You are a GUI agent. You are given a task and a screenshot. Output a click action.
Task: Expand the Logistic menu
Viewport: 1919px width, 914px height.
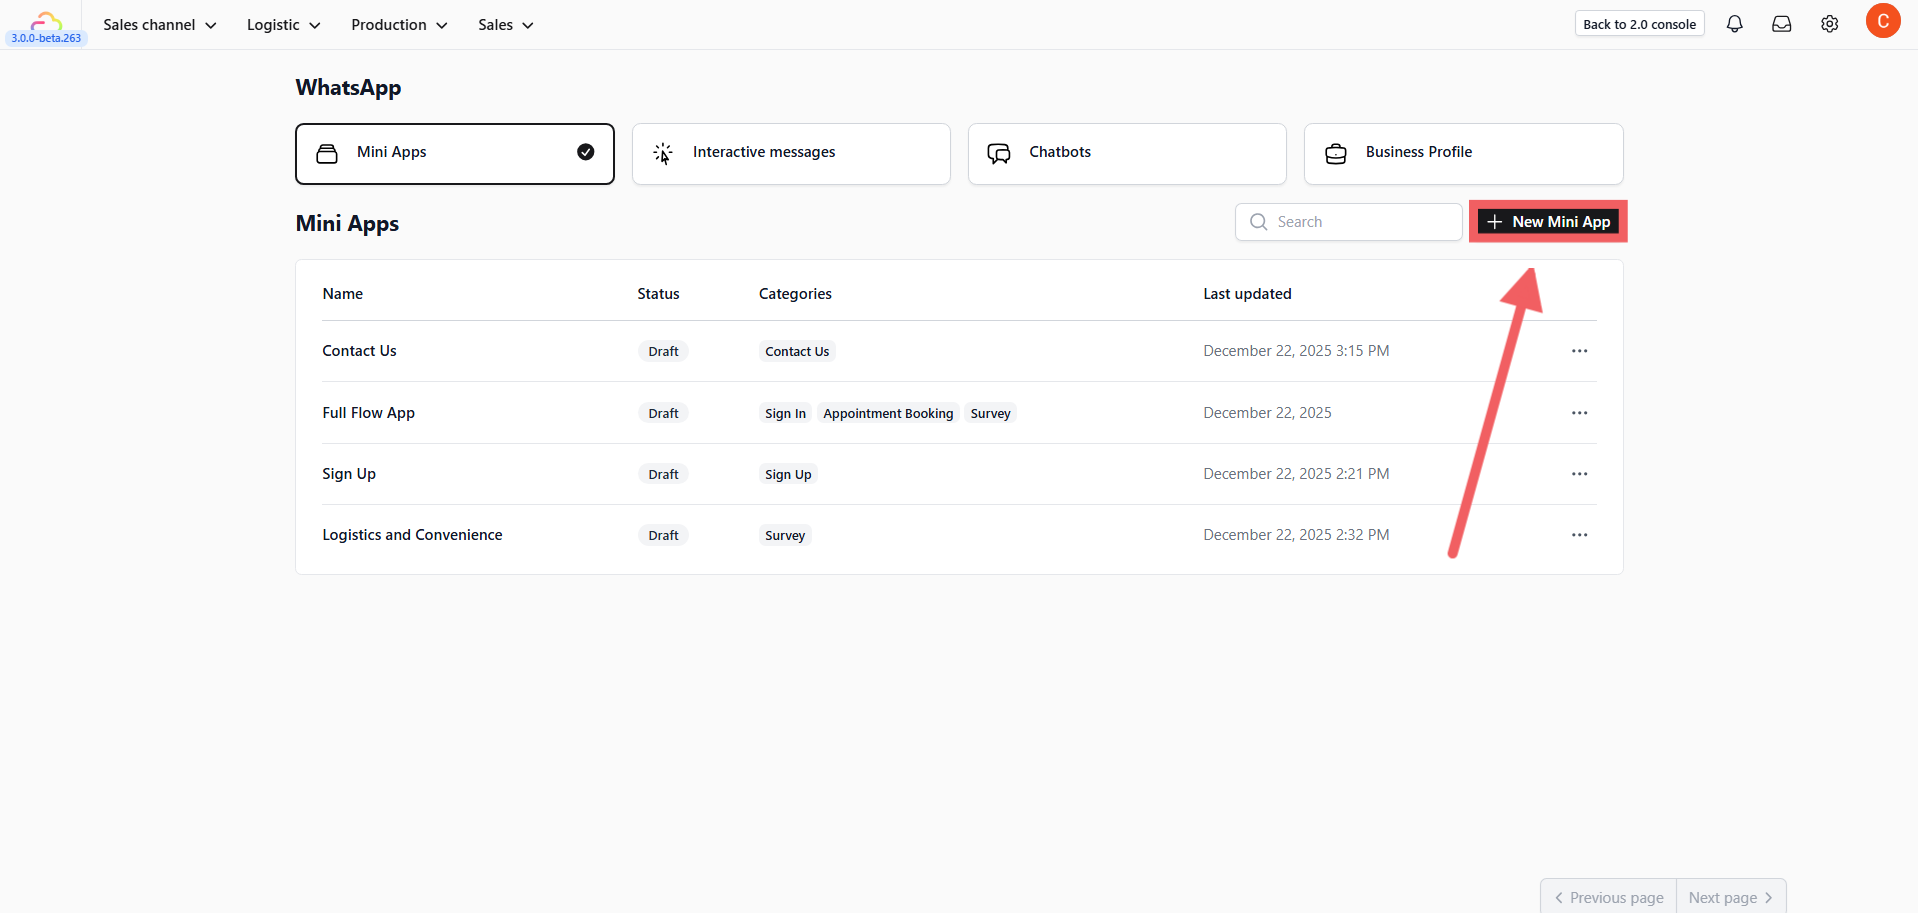[x=283, y=25]
